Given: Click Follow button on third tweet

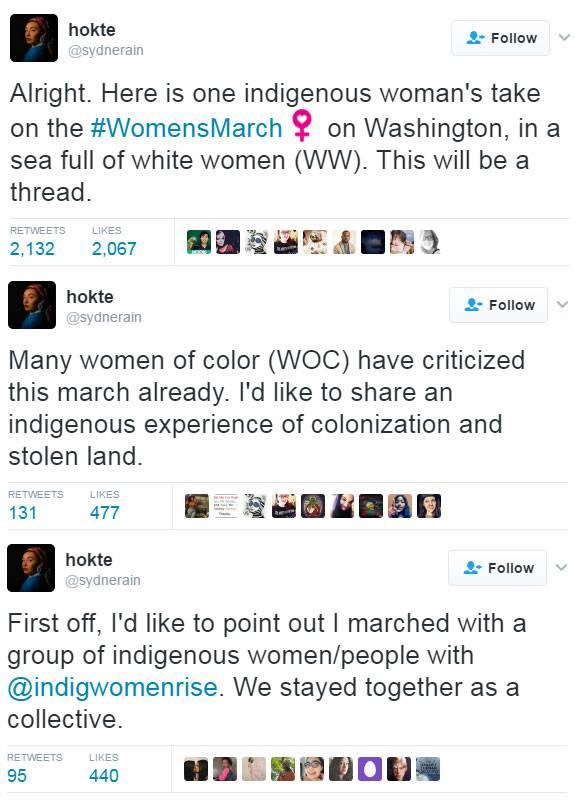Looking at the screenshot, I should click(497, 568).
